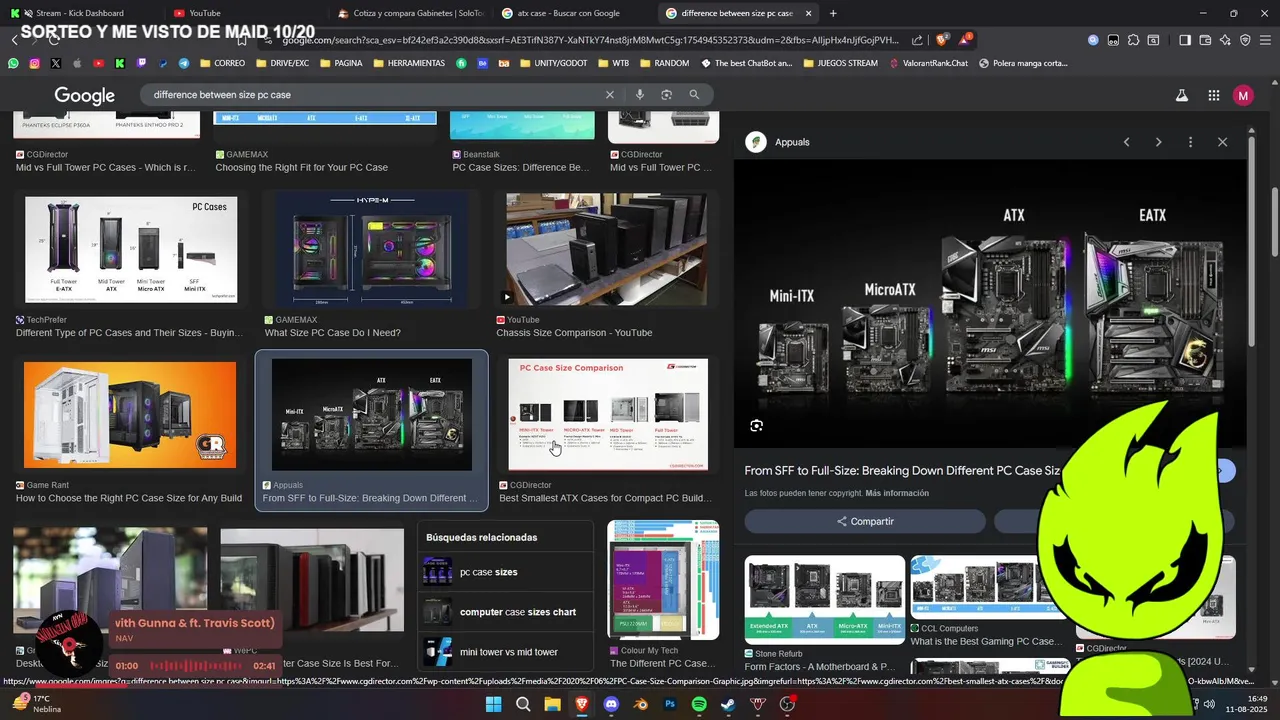Open Photoshop from the taskbar
The width and height of the screenshot is (1280, 720).
(x=670, y=704)
